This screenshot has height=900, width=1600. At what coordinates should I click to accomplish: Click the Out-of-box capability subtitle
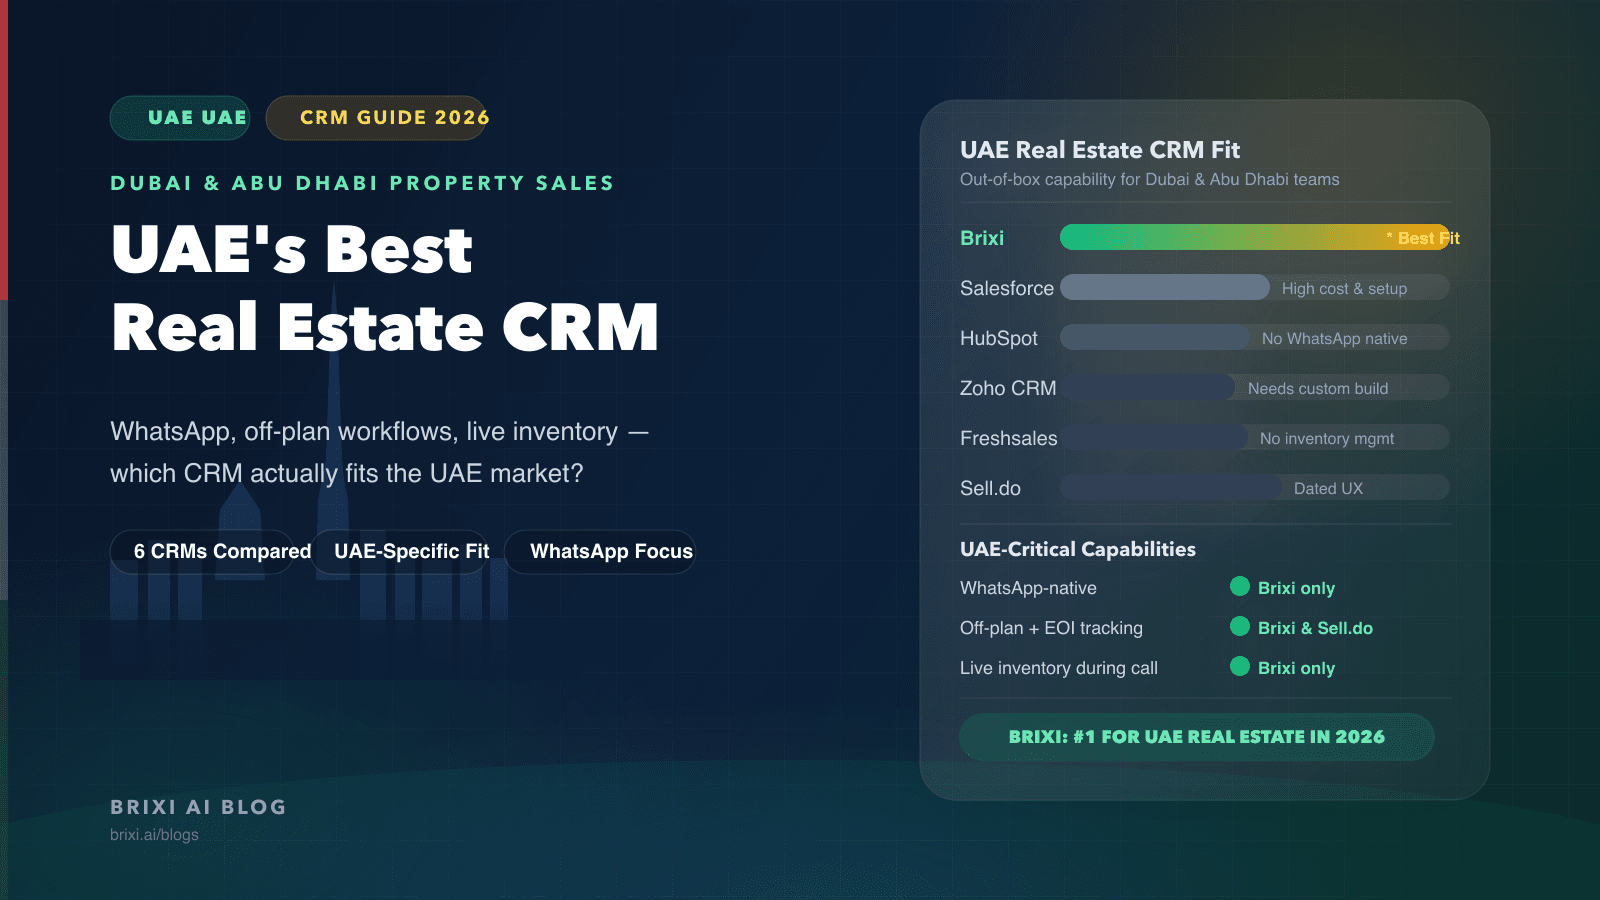[x=1150, y=179]
